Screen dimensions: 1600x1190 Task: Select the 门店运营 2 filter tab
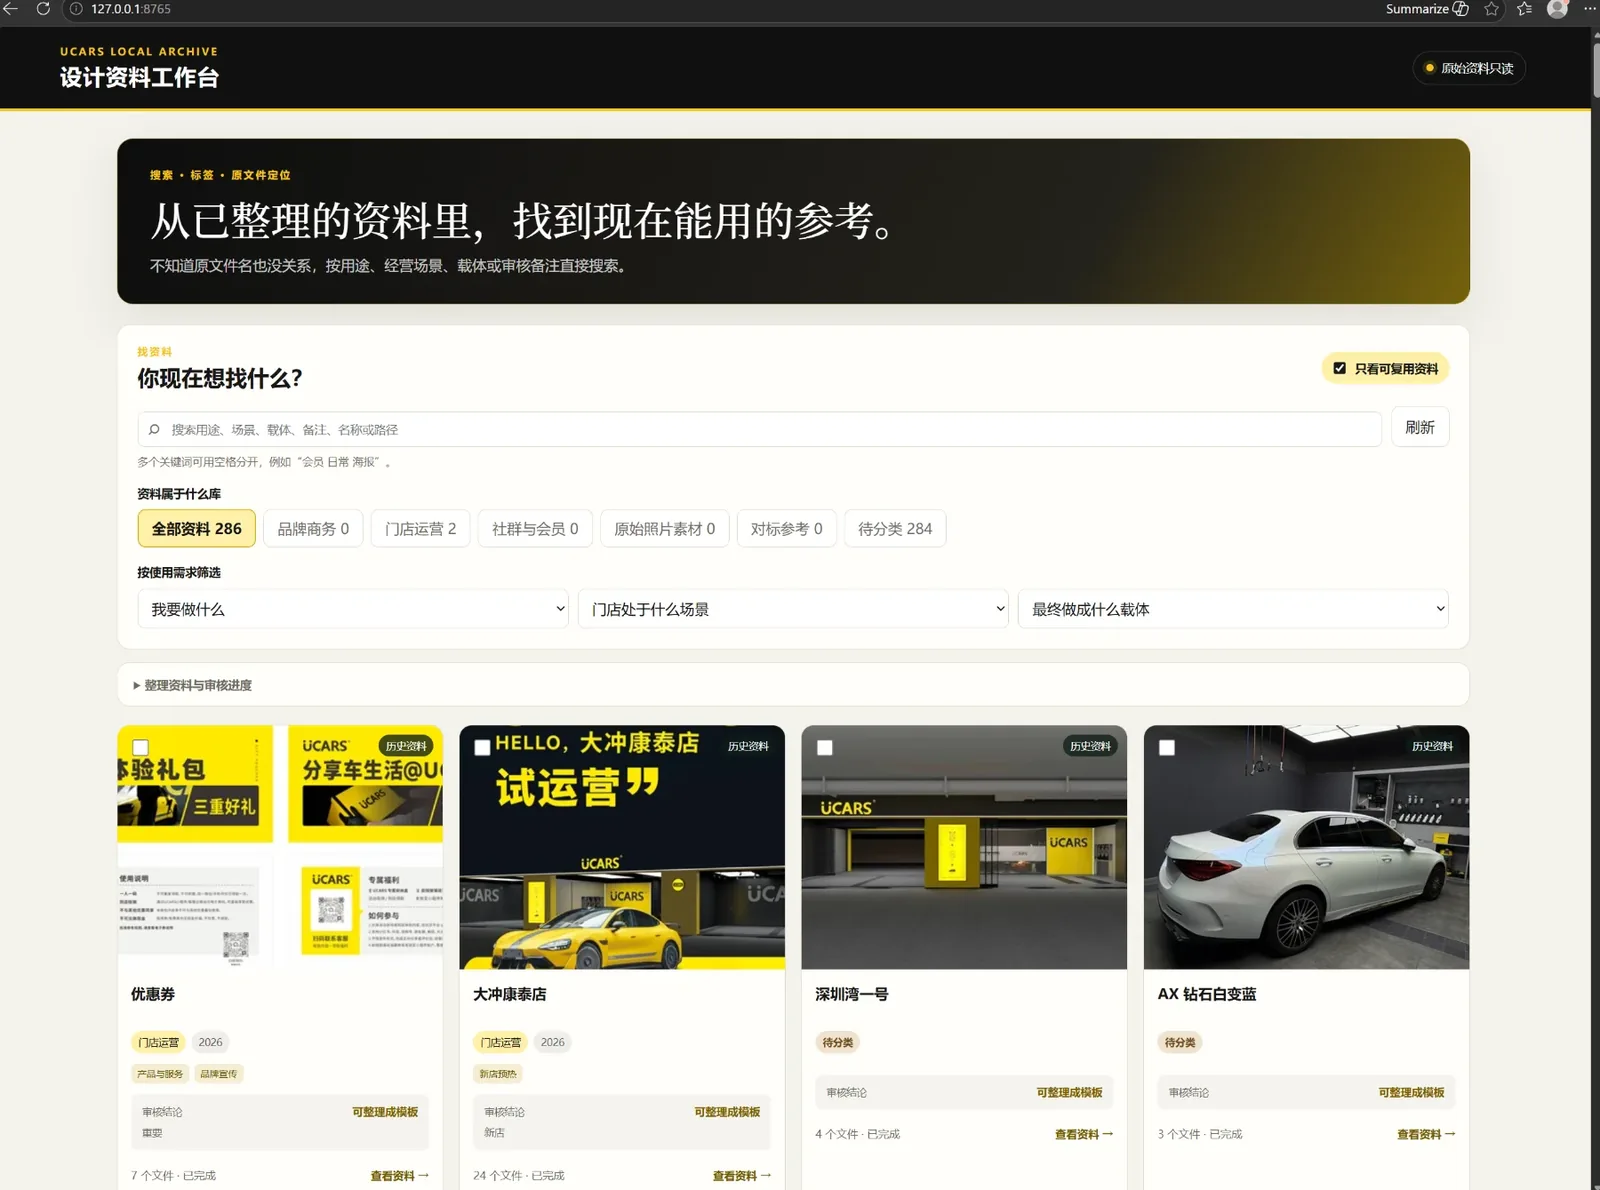tap(420, 528)
